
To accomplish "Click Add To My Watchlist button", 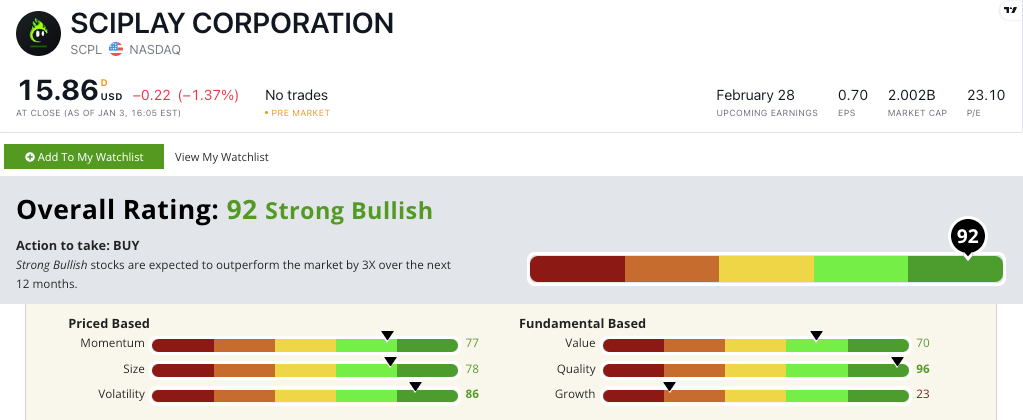I will (x=84, y=157).
